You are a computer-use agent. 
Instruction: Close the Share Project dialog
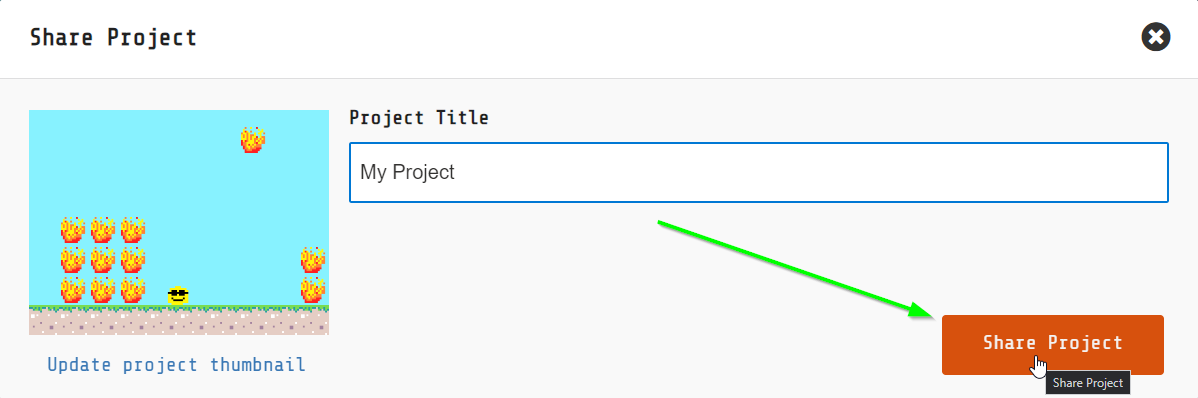click(x=1155, y=37)
